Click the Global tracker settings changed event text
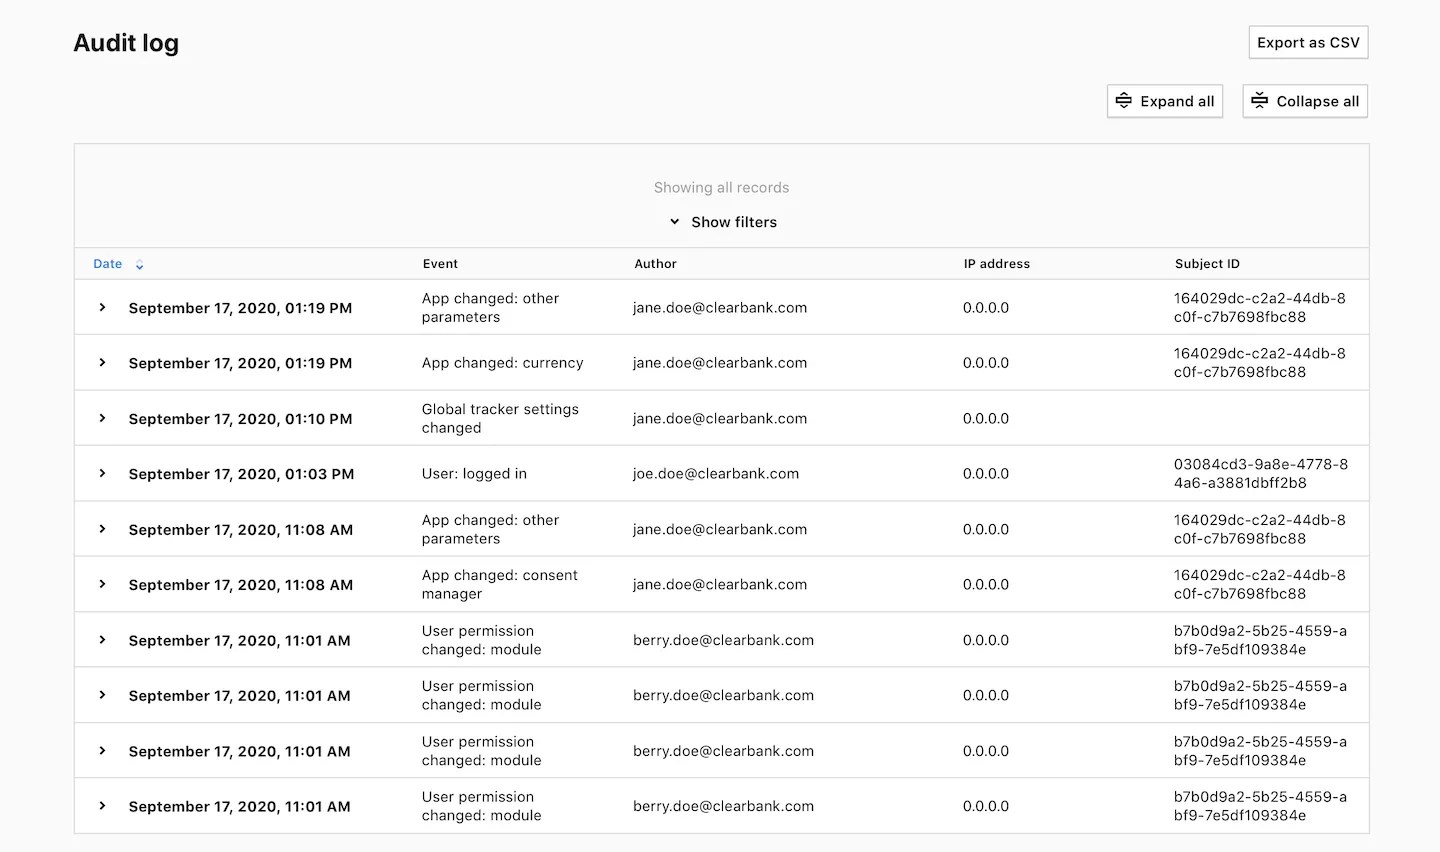The image size is (1440, 852). coord(500,418)
